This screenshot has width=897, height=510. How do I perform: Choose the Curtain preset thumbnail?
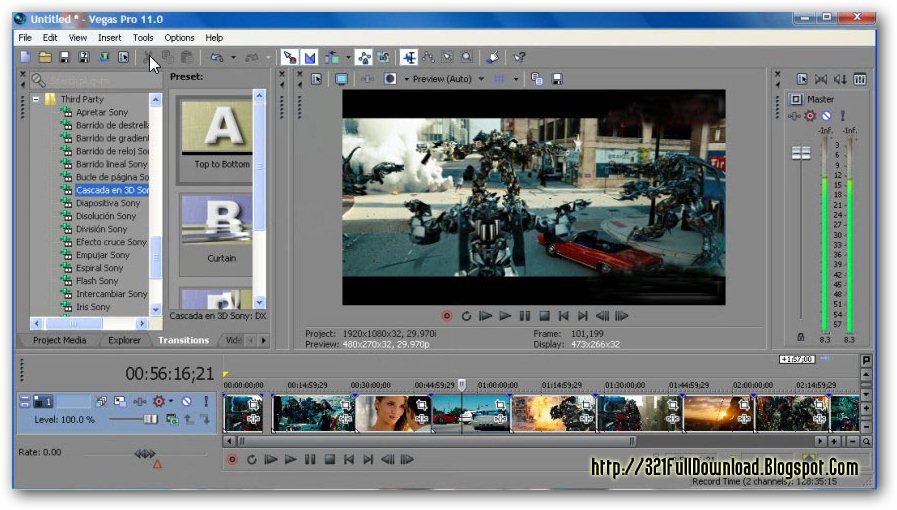click(x=217, y=221)
